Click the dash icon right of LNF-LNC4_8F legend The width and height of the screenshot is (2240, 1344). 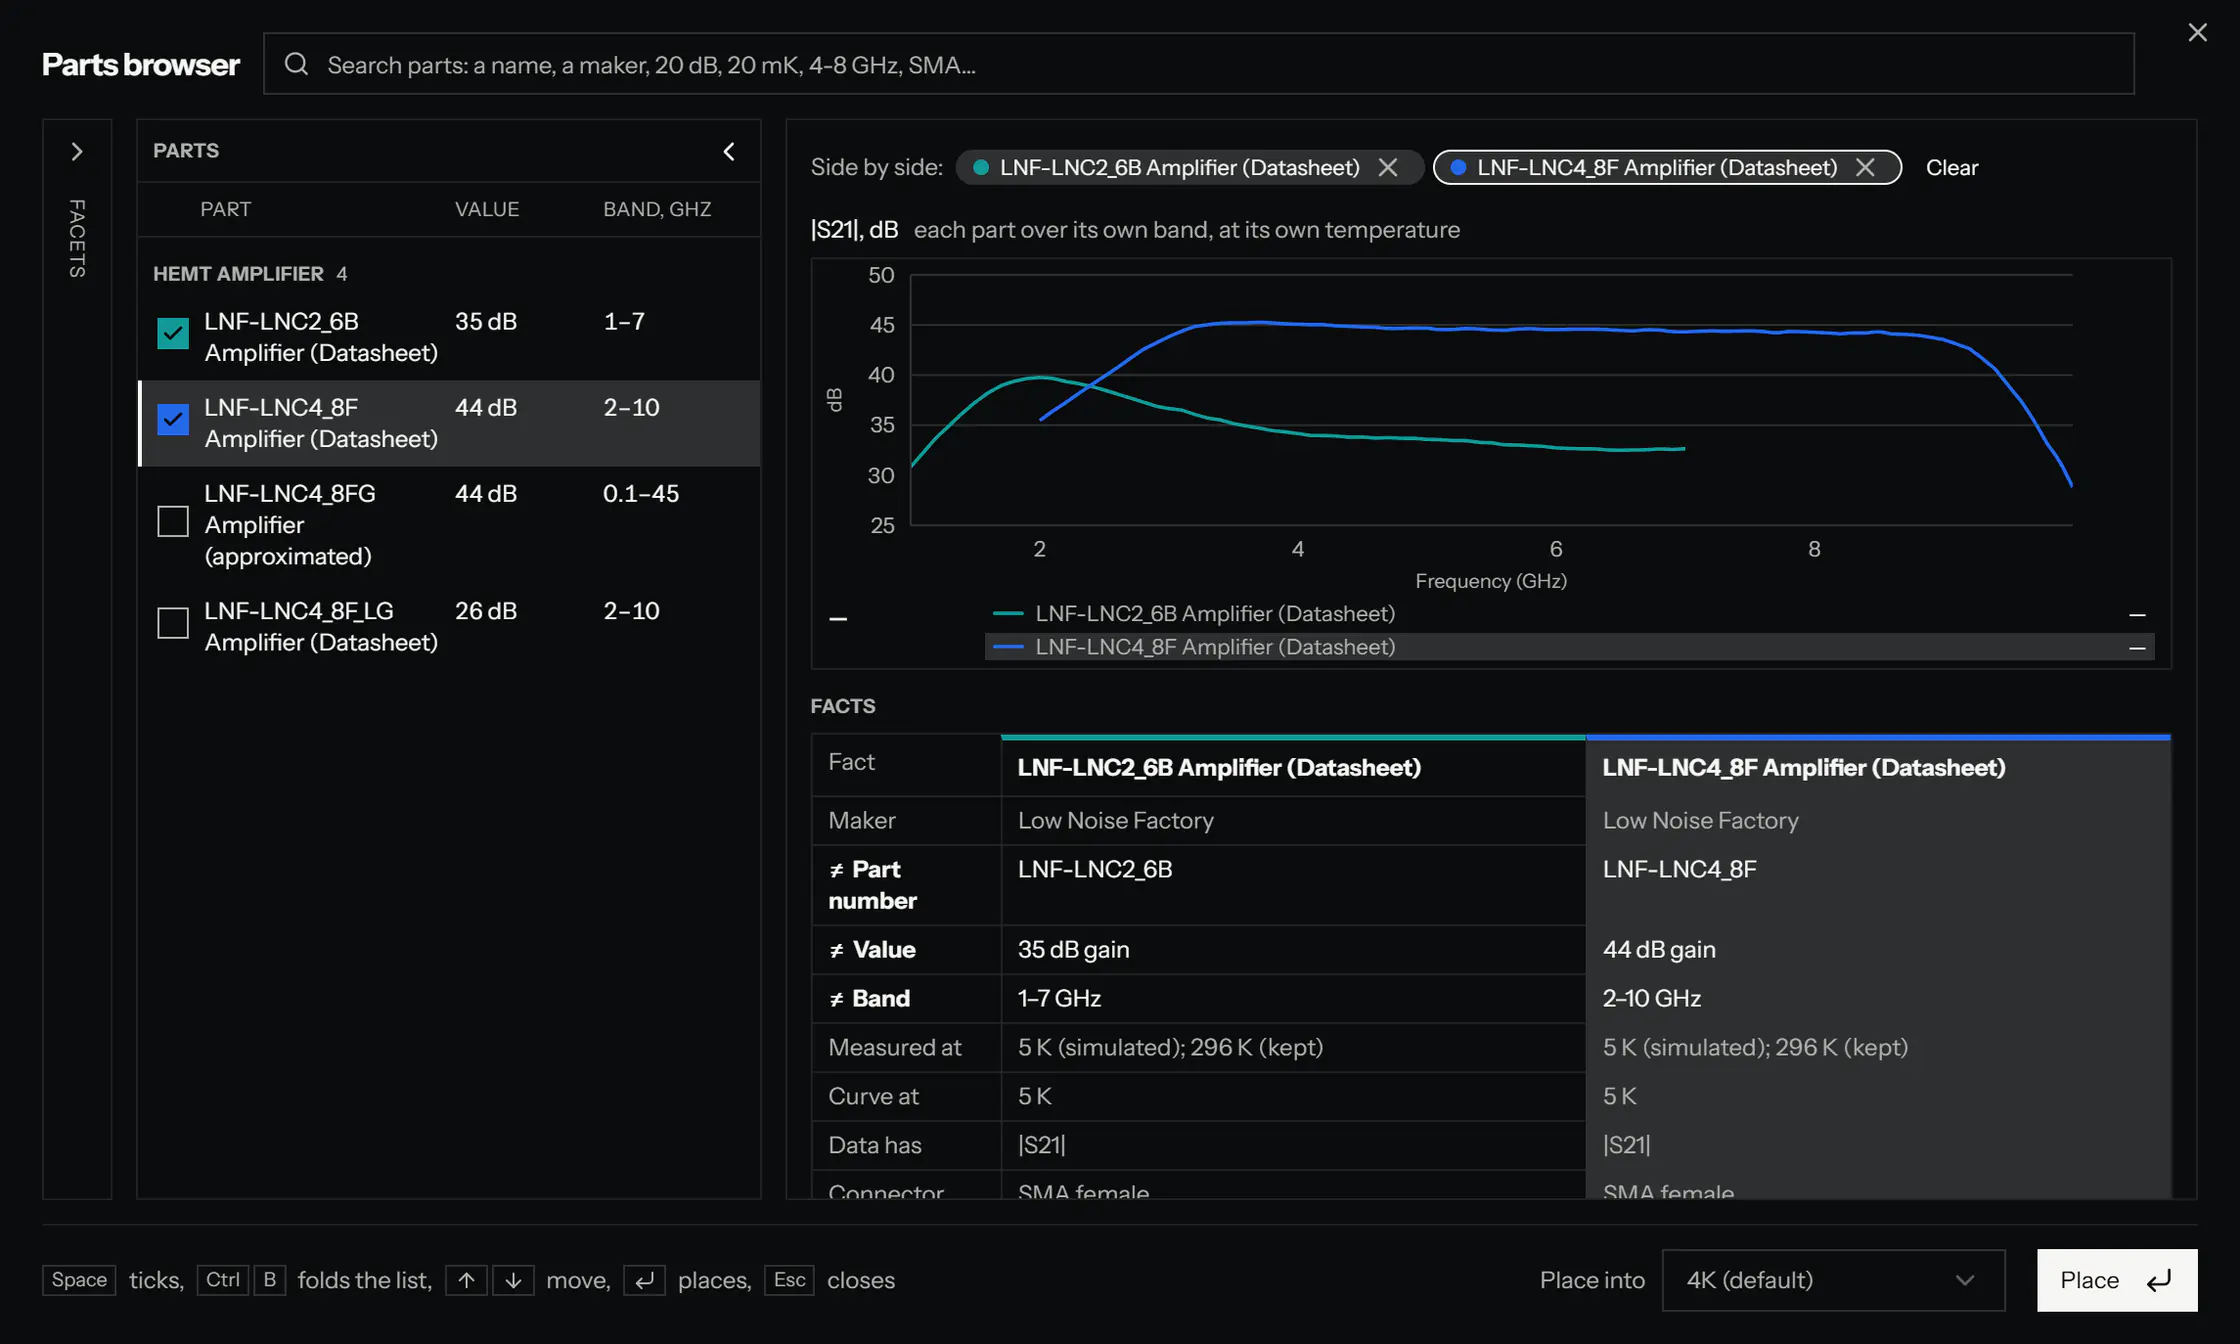pos(2137,648)
